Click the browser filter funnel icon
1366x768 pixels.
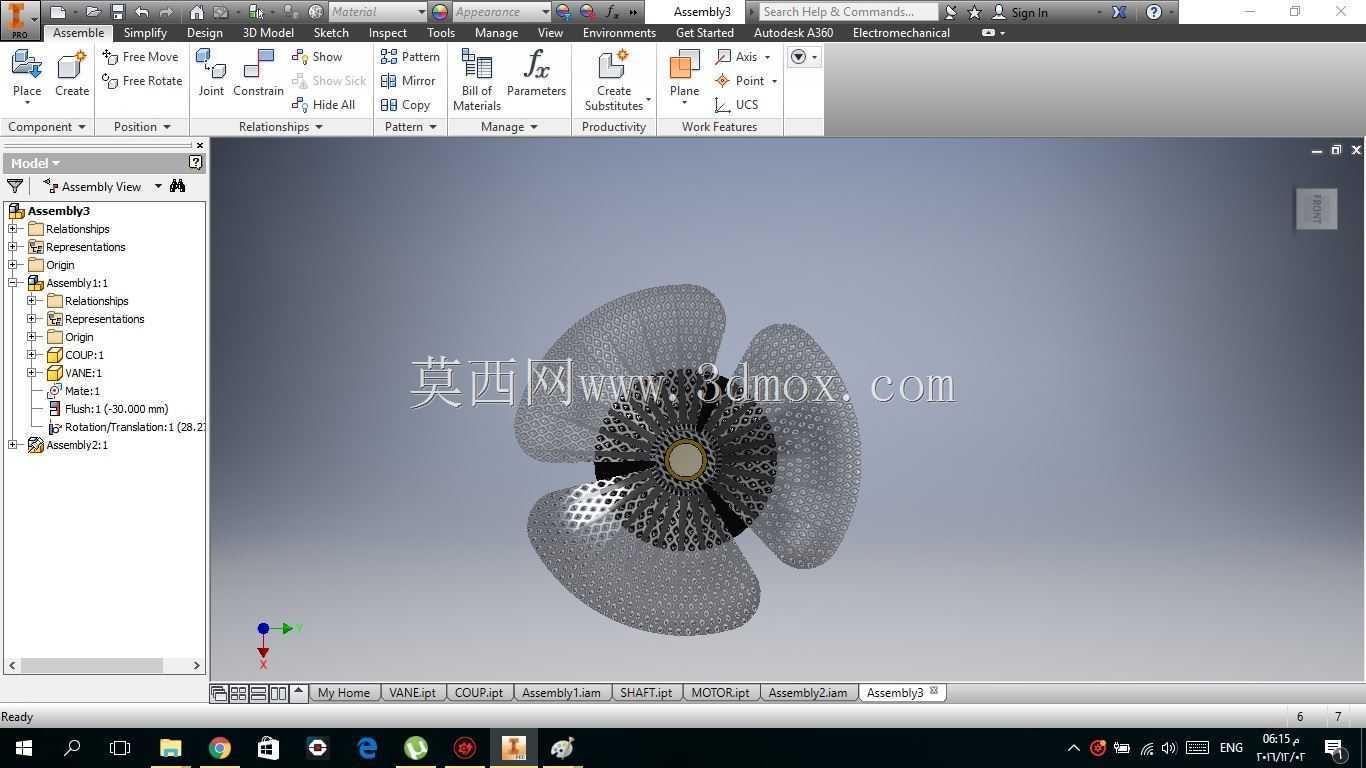[15, 186]
